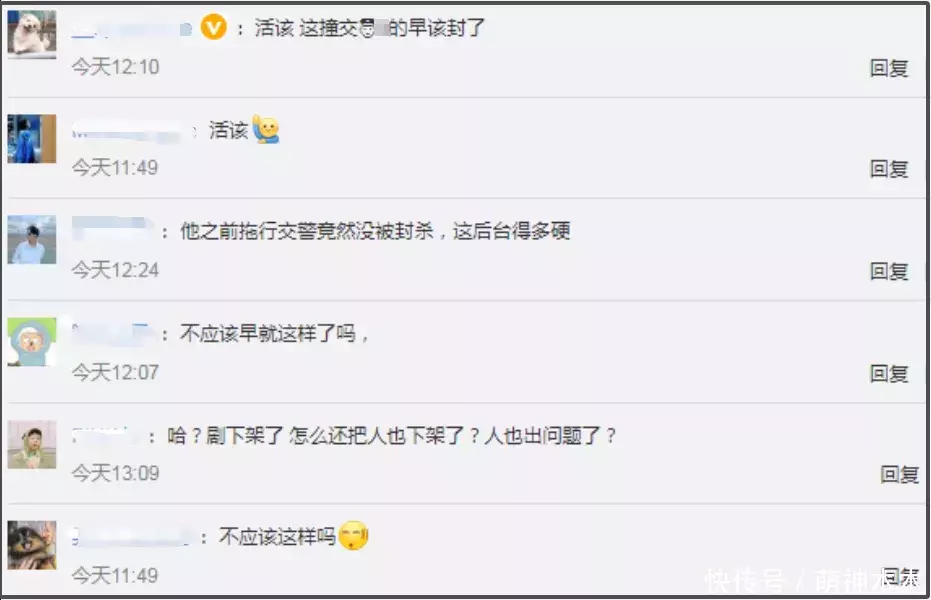Click the blurred username of the verified commenter
This screenshot has width=931, height=600.
point(131,28)
